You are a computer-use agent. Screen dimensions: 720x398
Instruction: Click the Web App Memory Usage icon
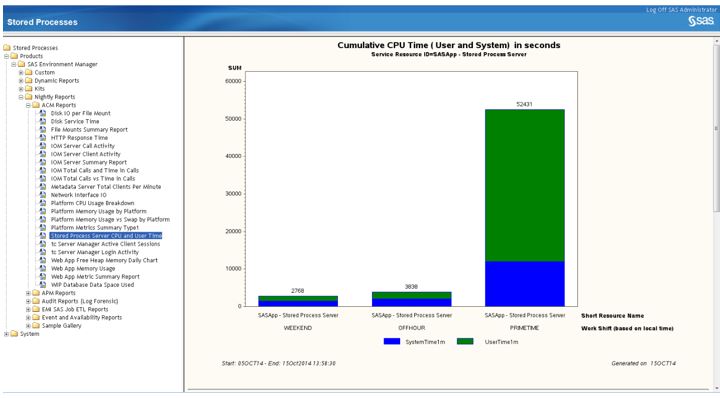[x=43, y=268]
